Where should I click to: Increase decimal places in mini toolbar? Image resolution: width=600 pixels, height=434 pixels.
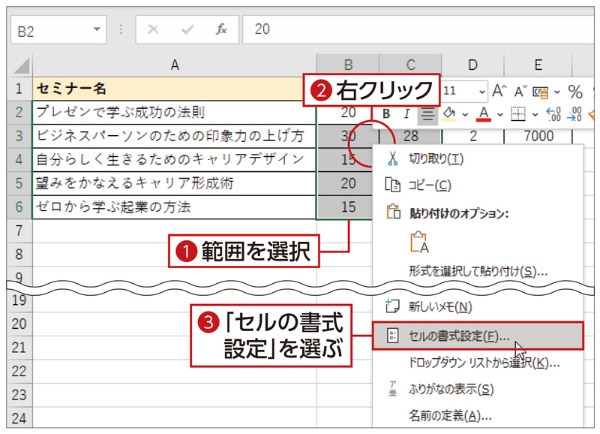pos(553,114)
